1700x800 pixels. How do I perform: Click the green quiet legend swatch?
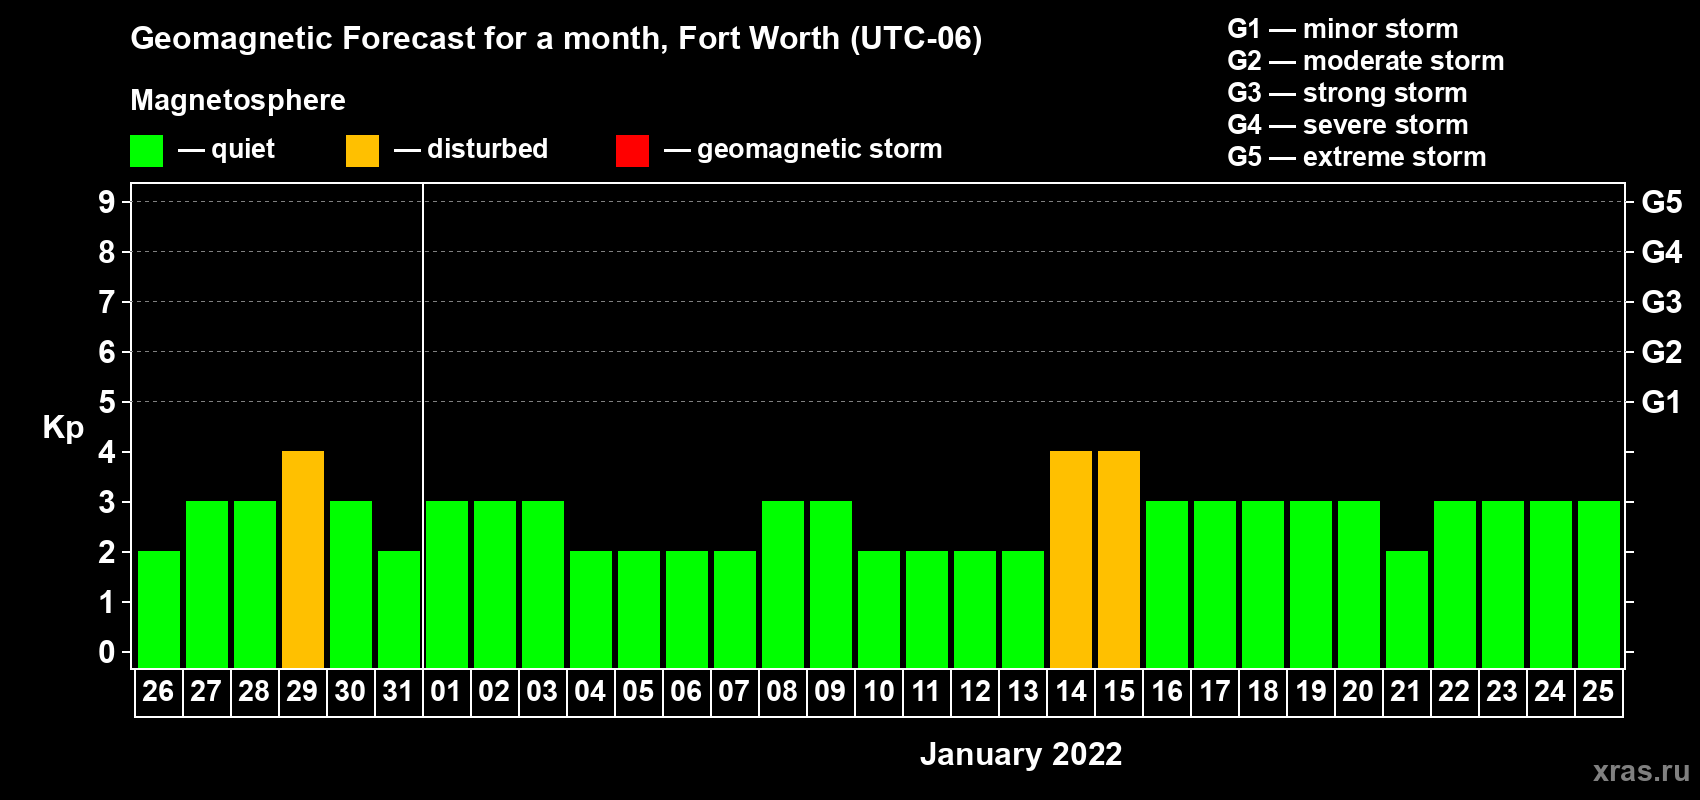[x=146, y=151]
